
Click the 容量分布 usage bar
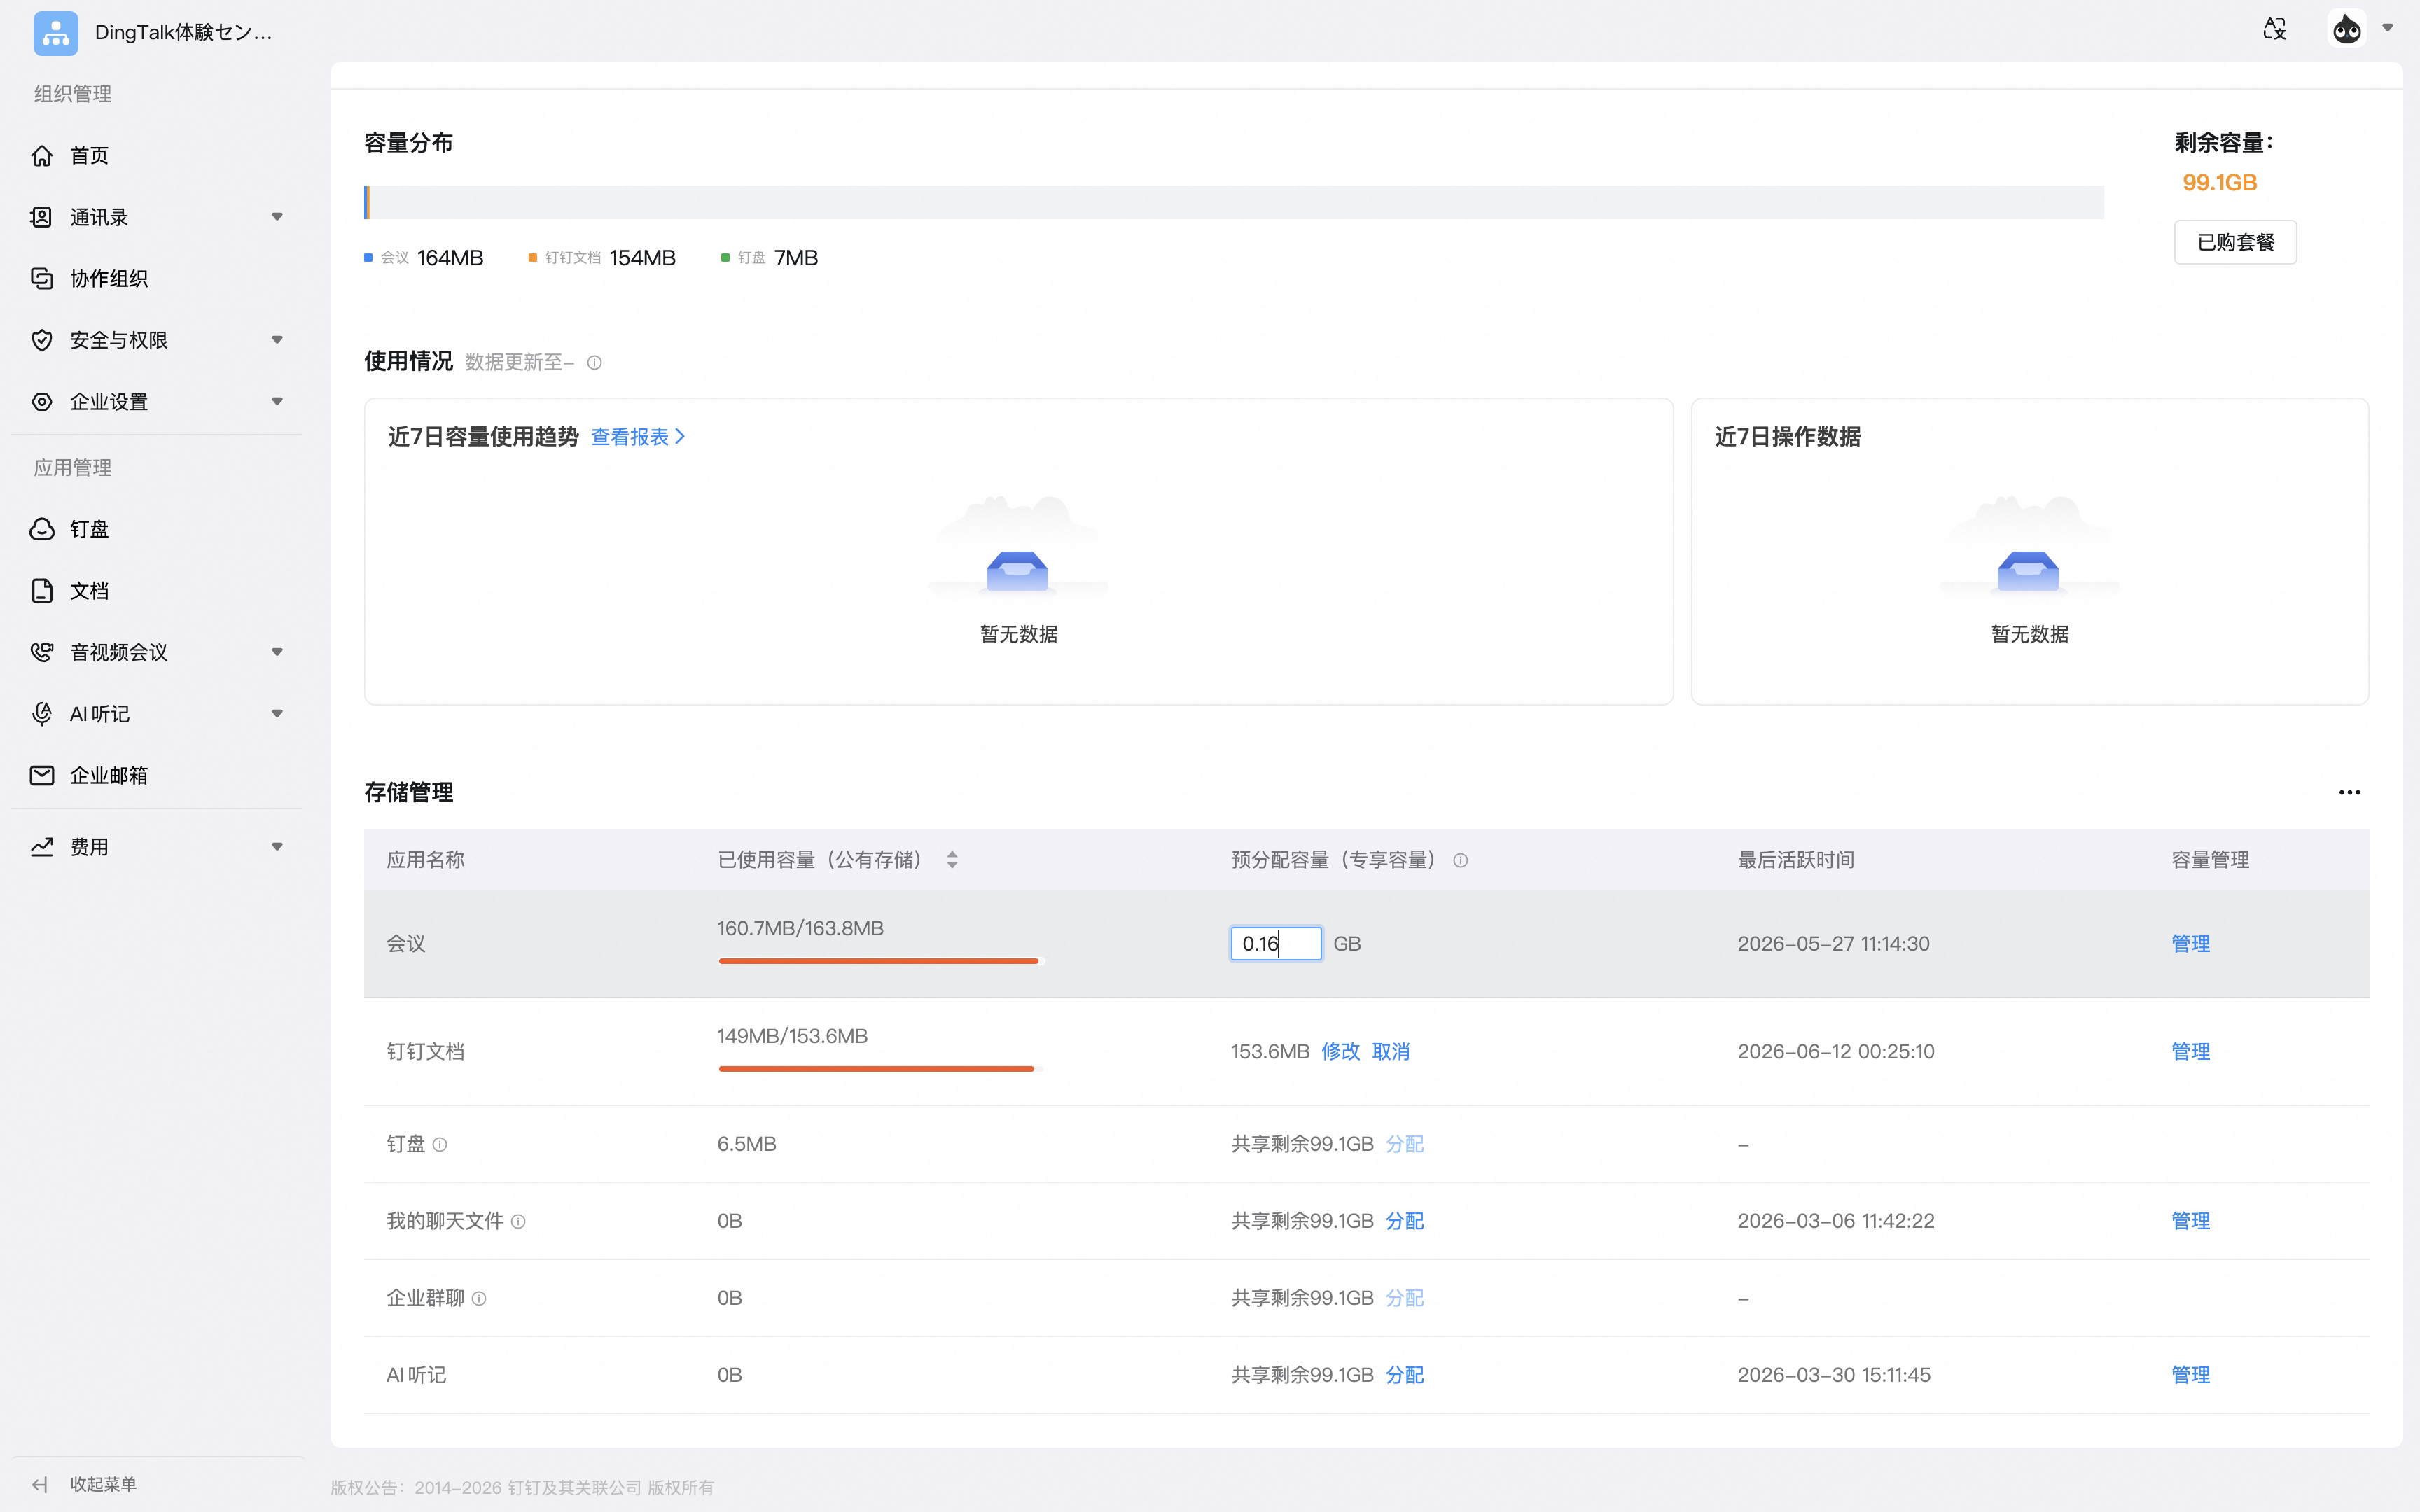tap(1233, 202)
